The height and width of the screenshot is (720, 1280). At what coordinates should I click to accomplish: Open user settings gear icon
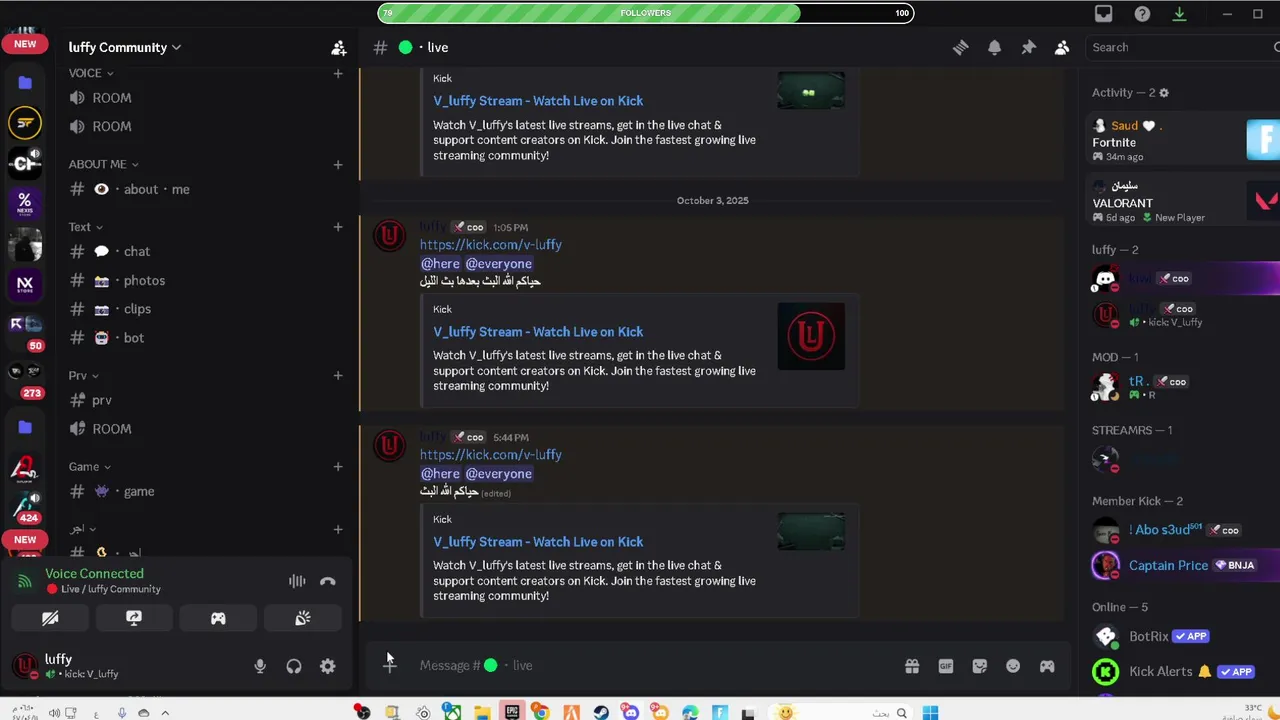click(x=328, y=666)
